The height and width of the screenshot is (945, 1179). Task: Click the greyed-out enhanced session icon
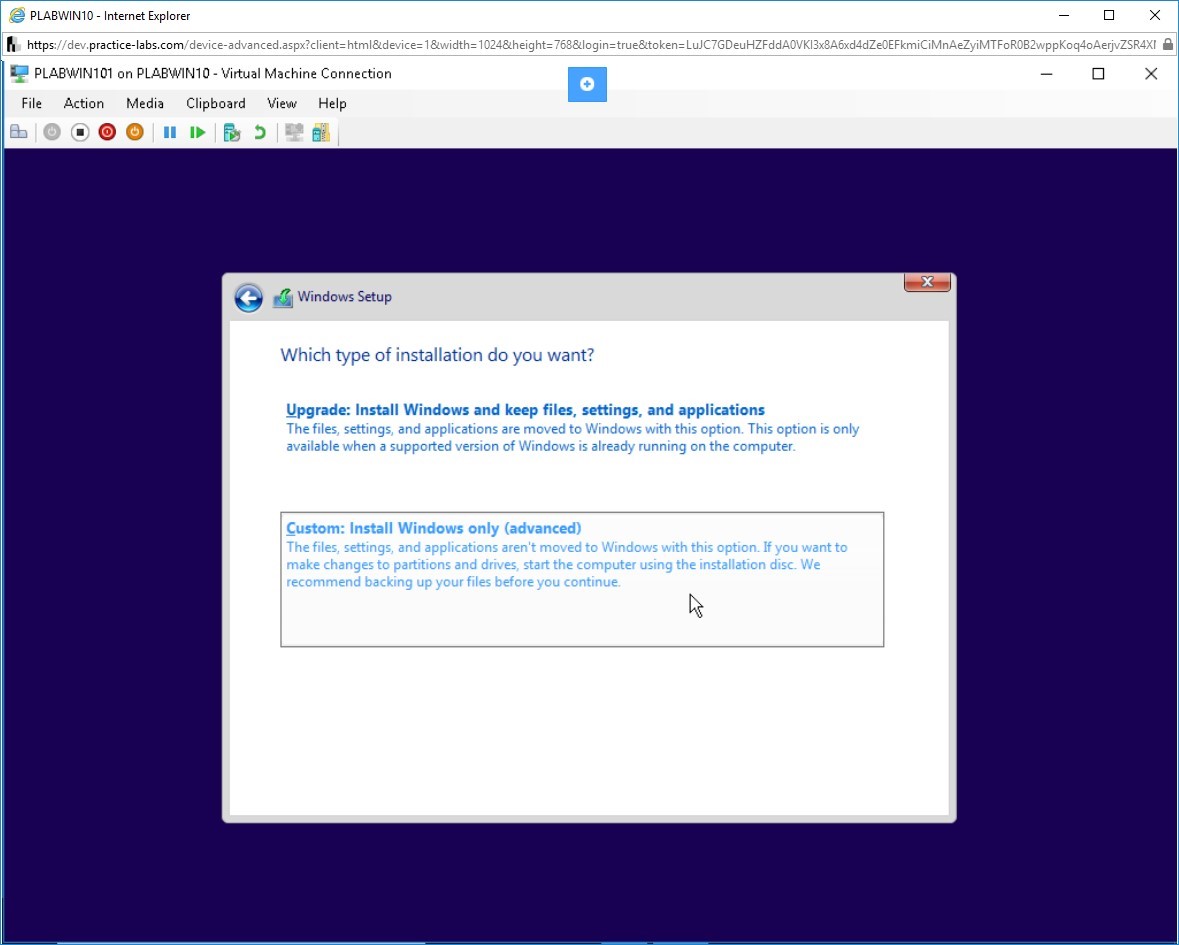tap(294, 133)
